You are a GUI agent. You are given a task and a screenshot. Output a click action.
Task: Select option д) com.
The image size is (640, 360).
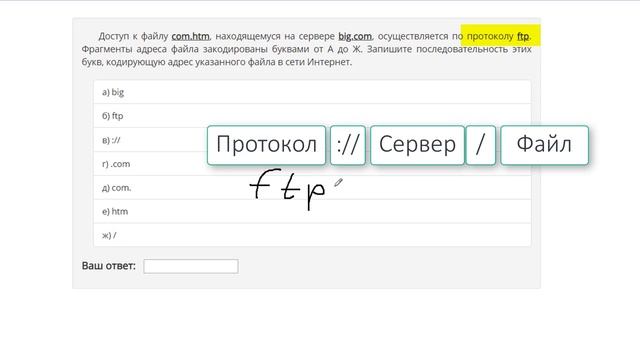[312, 188]
